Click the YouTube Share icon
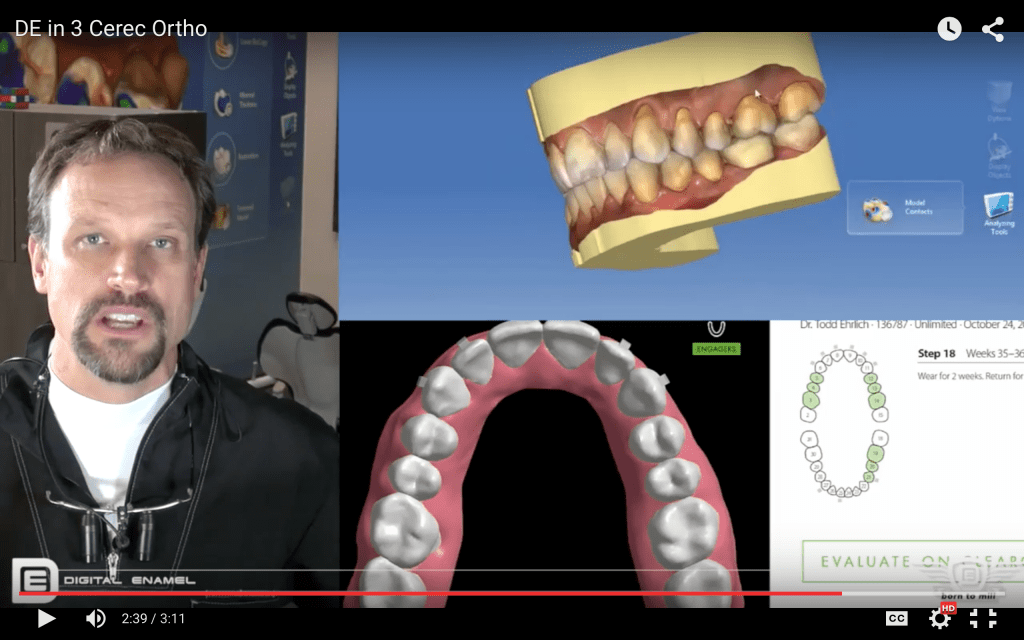Viewport: 1024px width, 640px height. (x=993, y=30)
